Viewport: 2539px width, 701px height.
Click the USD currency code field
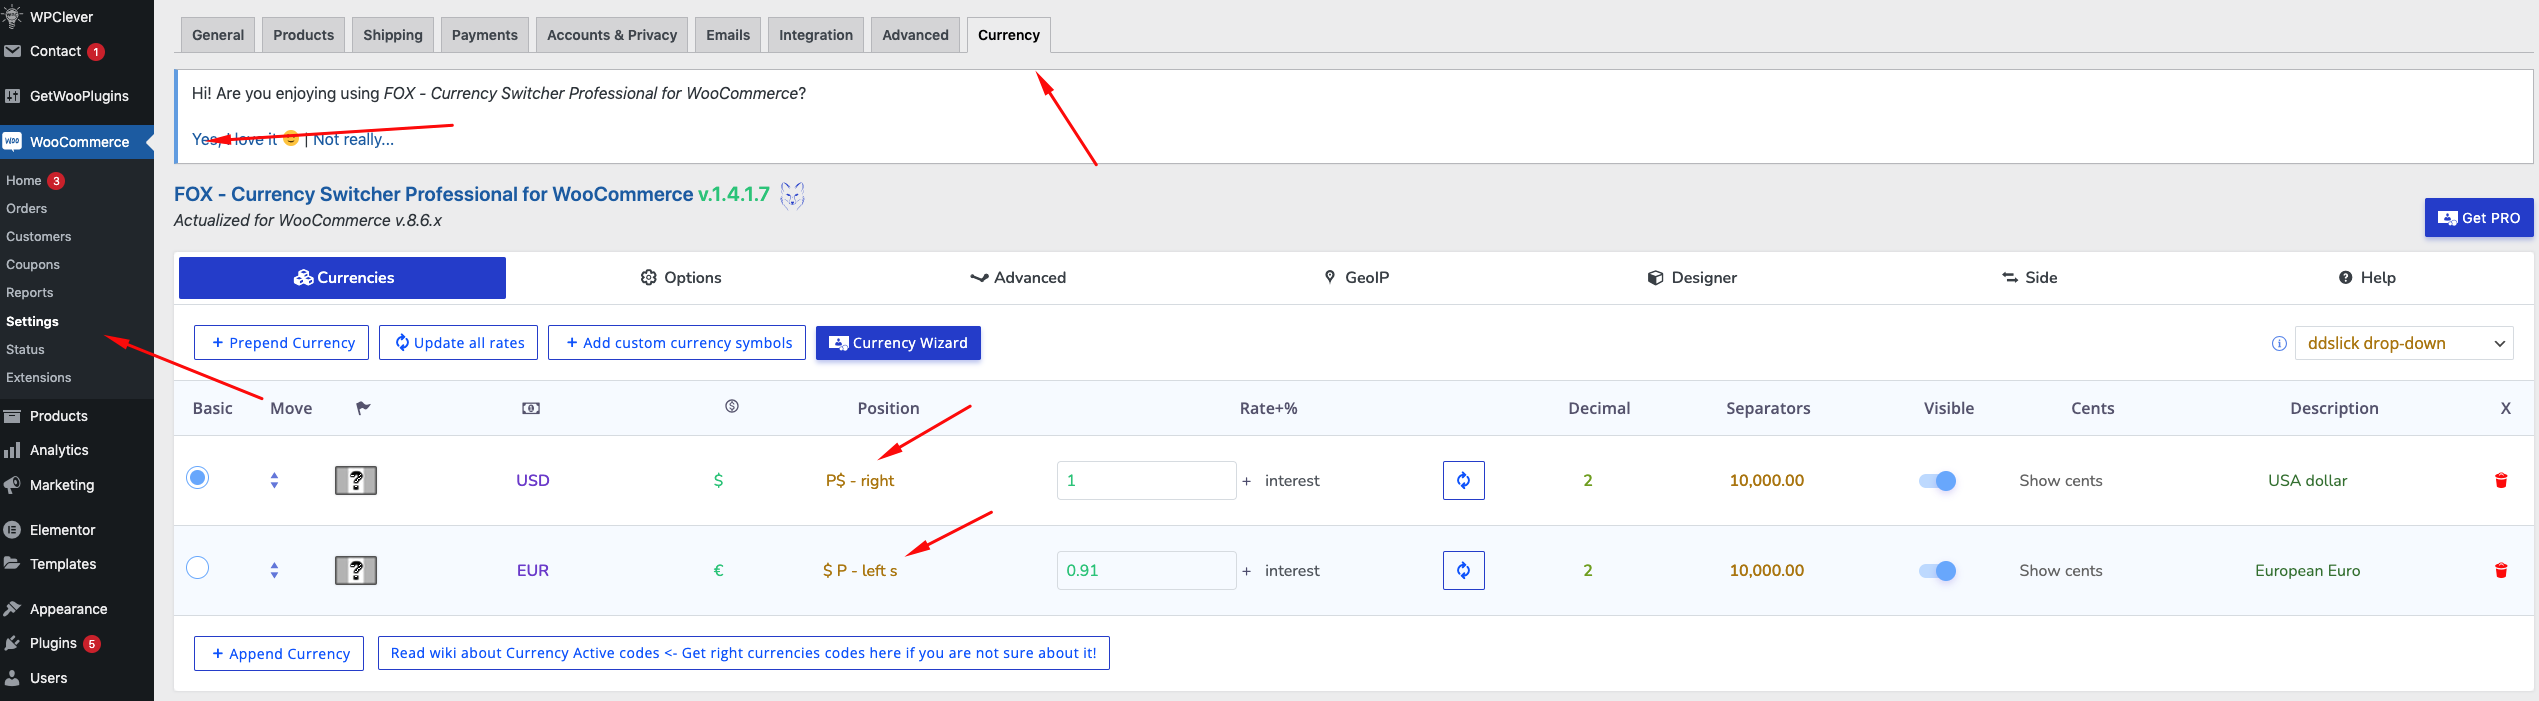pos(533,480)
